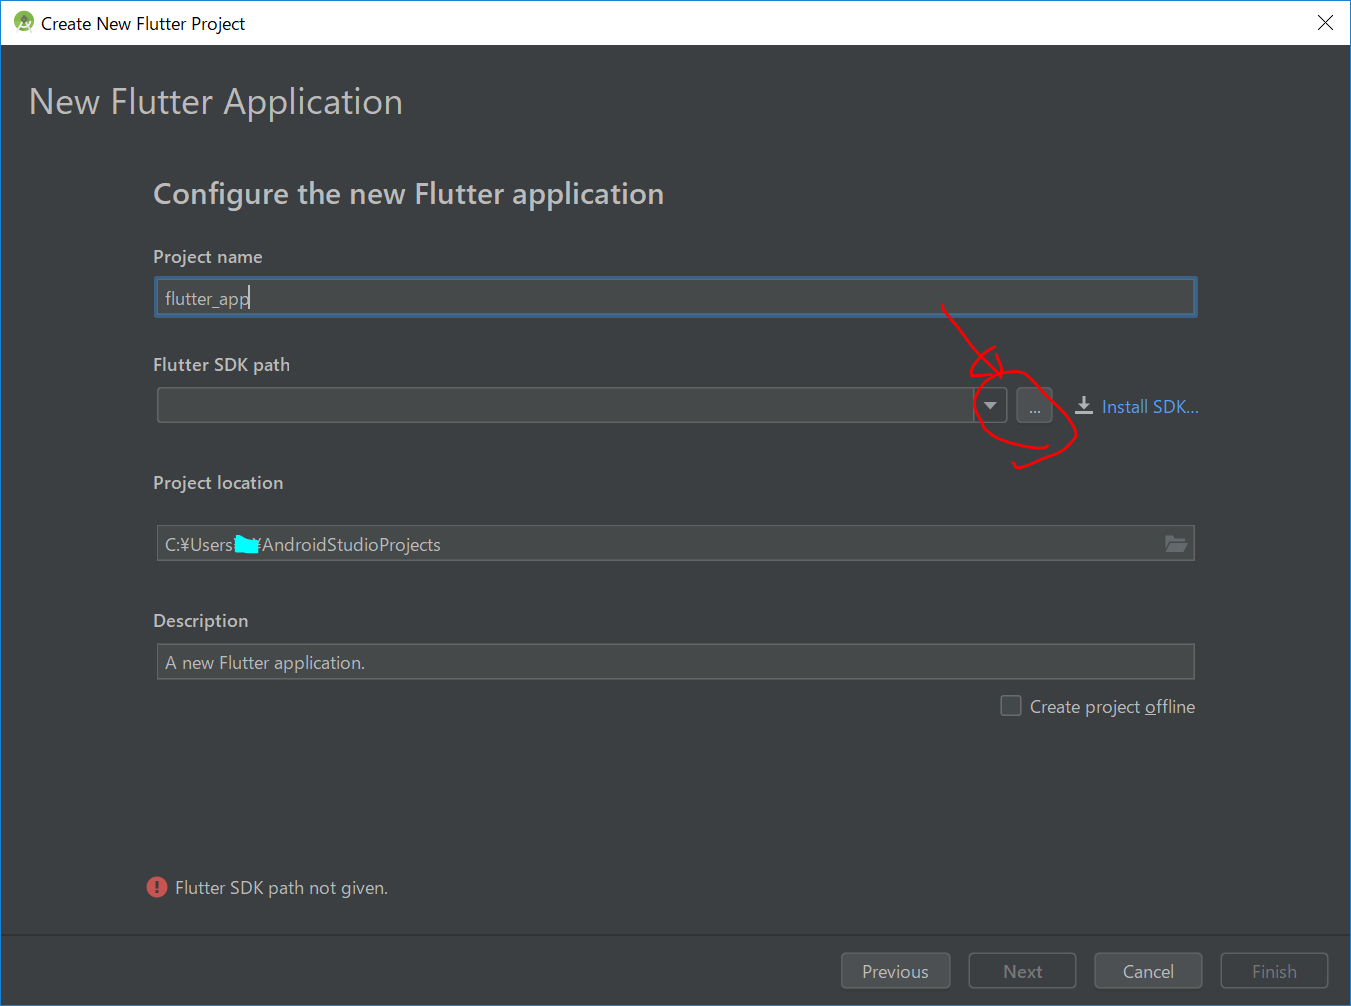Screen dimensions: 1351x1006
Task: Click the download icon beside Install SDK
Action: 1084,405
